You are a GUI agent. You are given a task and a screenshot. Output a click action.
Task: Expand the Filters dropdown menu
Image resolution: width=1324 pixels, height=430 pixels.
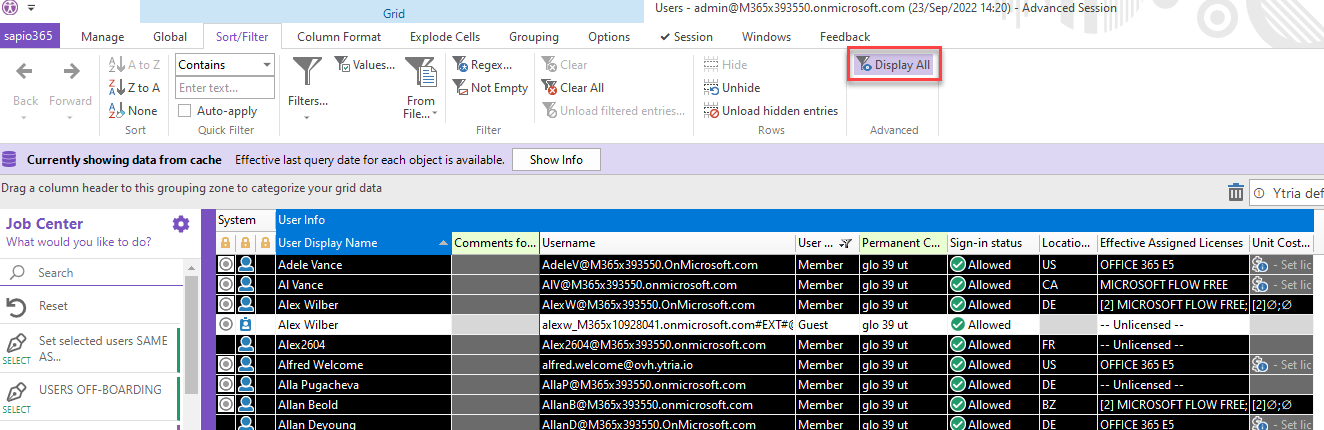307,101
